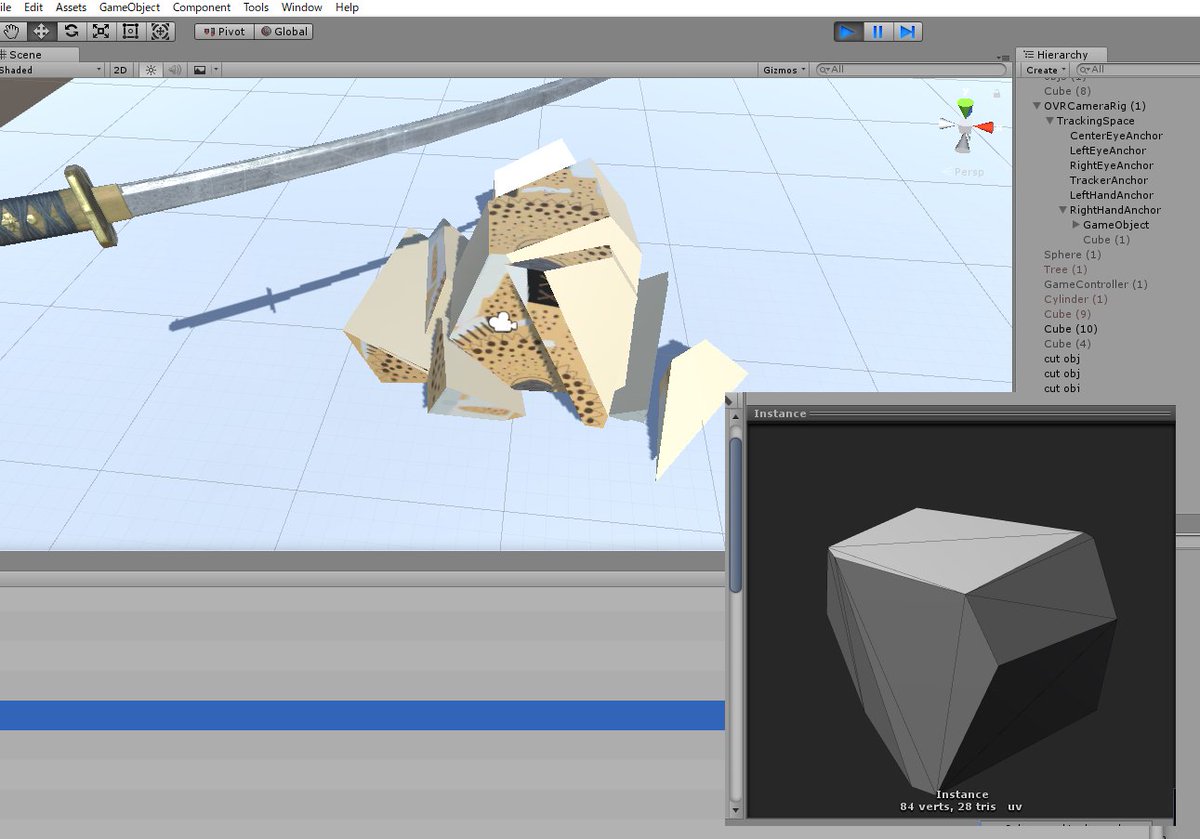Select the Hand tool in toolbar
This screenshot has height=839, width=1200.
(11, 31)
